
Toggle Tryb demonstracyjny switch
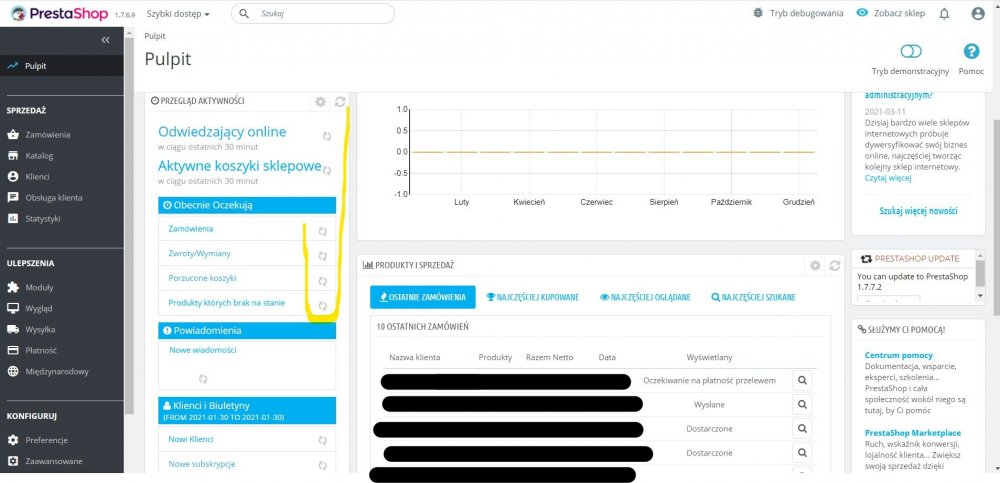tap(911, 51)
